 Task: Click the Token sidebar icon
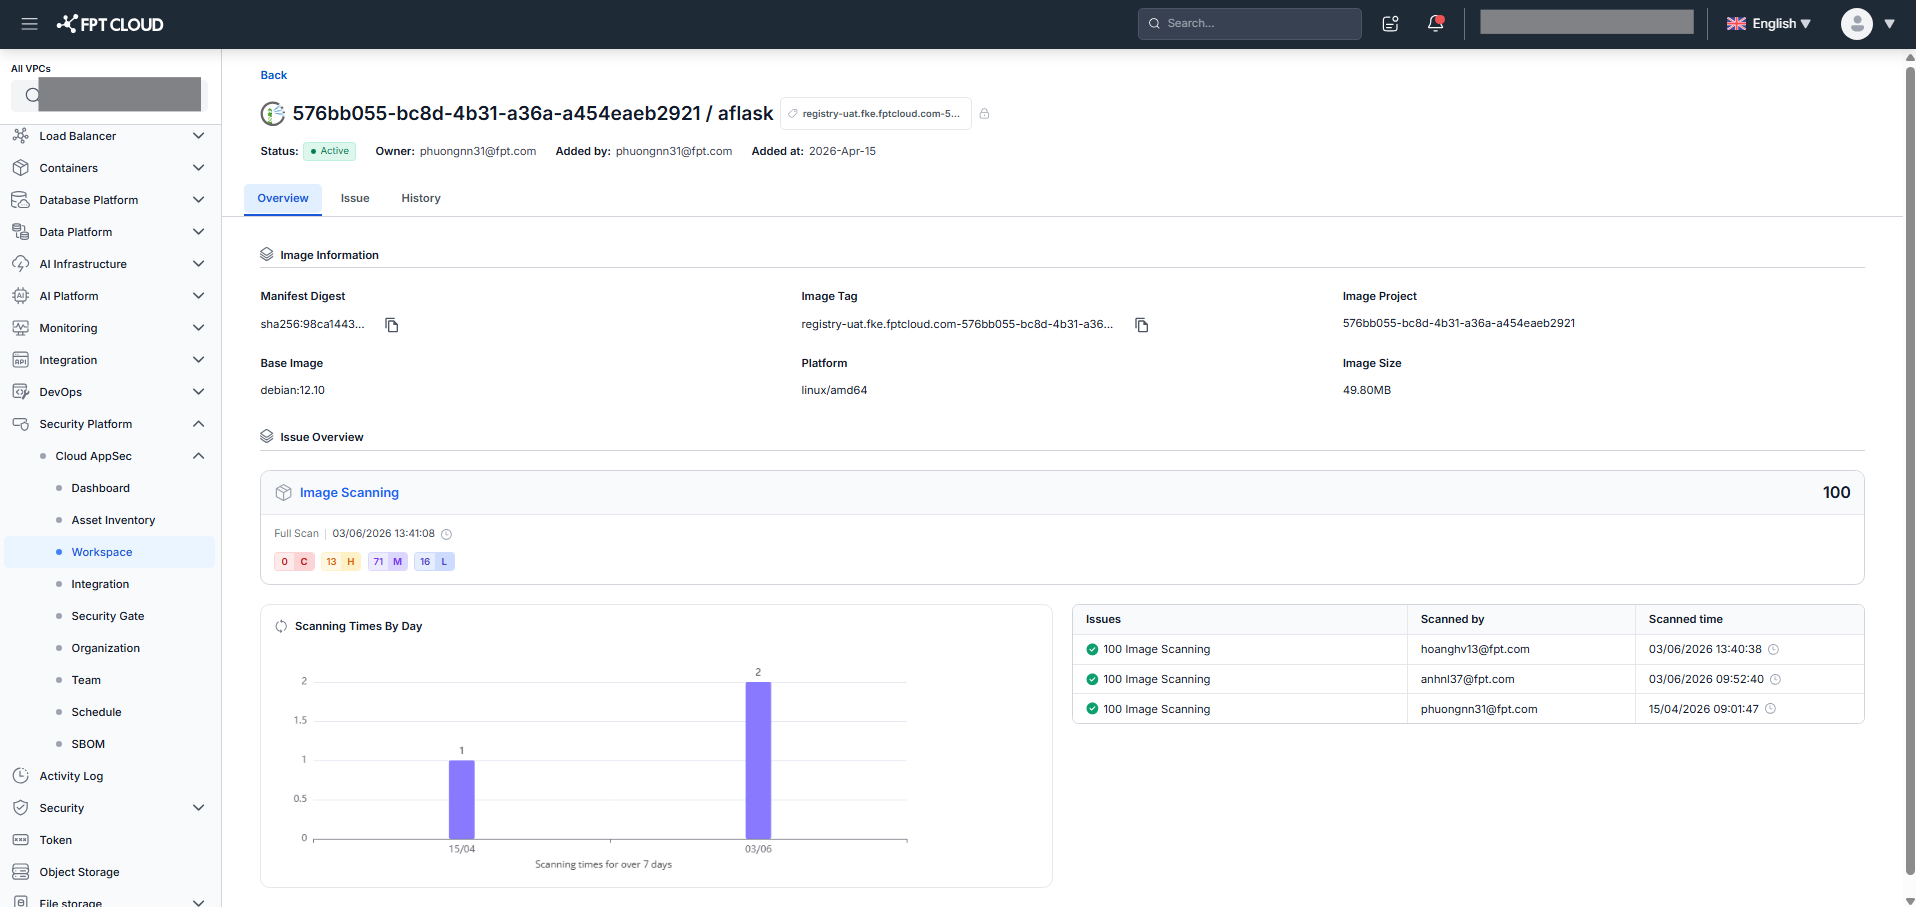click(x=21, y=840)
